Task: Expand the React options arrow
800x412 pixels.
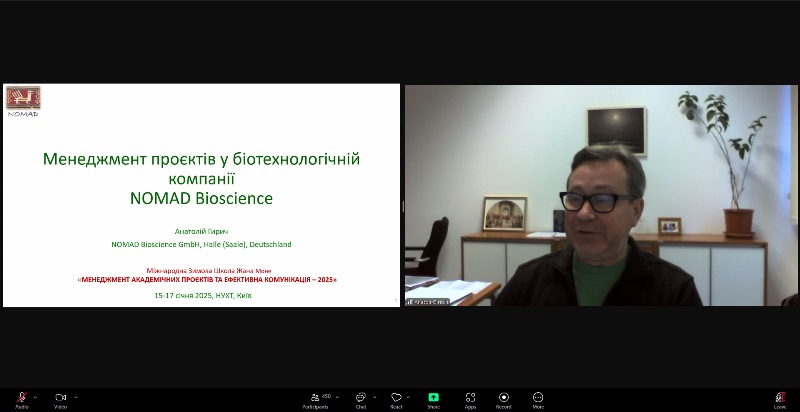Action: (x=408, y=397)
